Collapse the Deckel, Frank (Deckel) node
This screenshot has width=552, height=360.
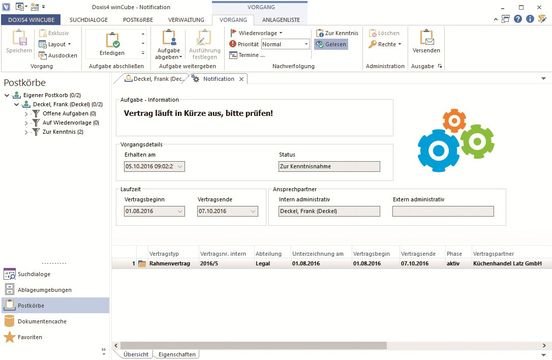click(x=16, y=105)
